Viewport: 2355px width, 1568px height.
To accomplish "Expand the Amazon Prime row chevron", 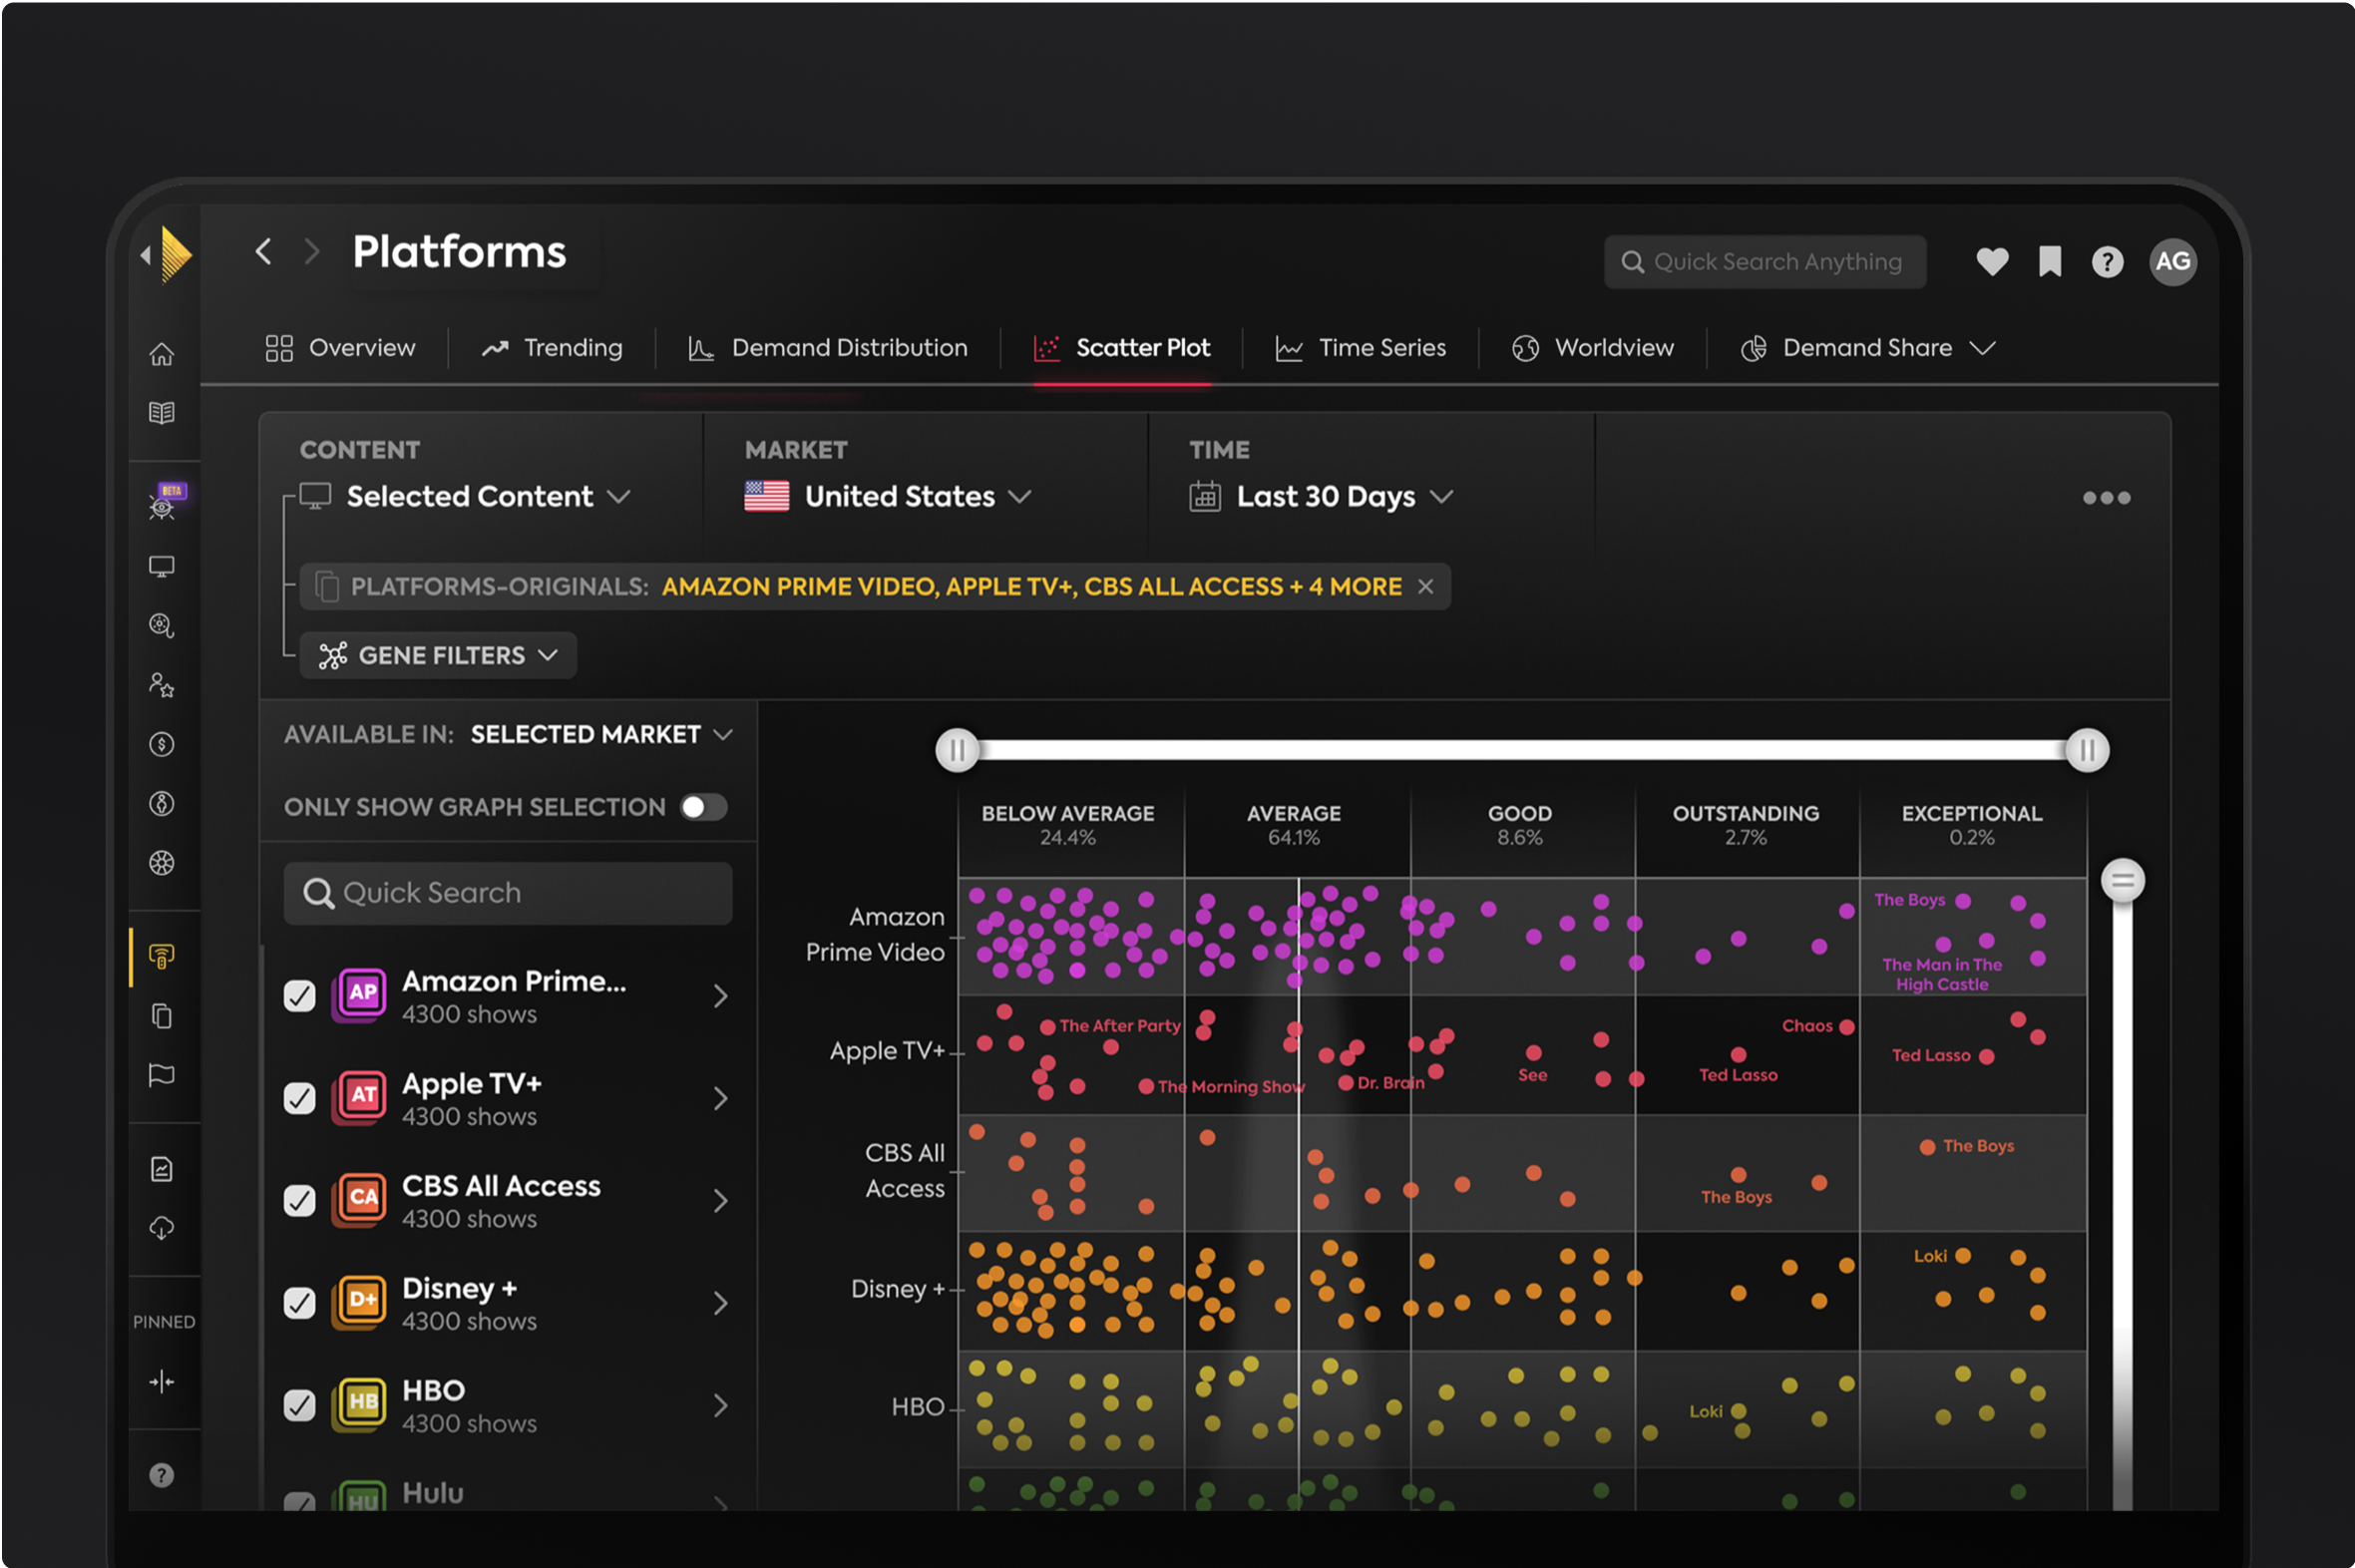I will pyautogui.click(x=720, y=996).
